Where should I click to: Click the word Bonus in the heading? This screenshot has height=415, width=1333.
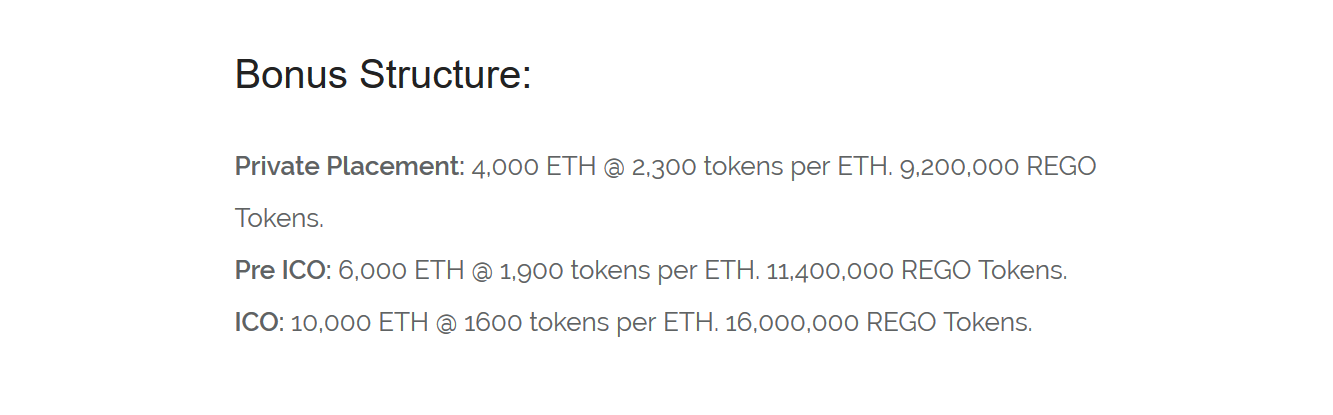coord(291,75)
